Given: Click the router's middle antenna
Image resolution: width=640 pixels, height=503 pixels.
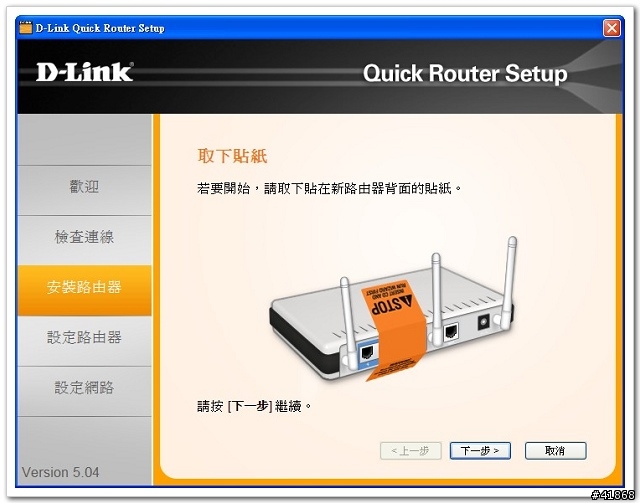Looking at the screenshot, I should pyautogui.click(x=436, y=300).
